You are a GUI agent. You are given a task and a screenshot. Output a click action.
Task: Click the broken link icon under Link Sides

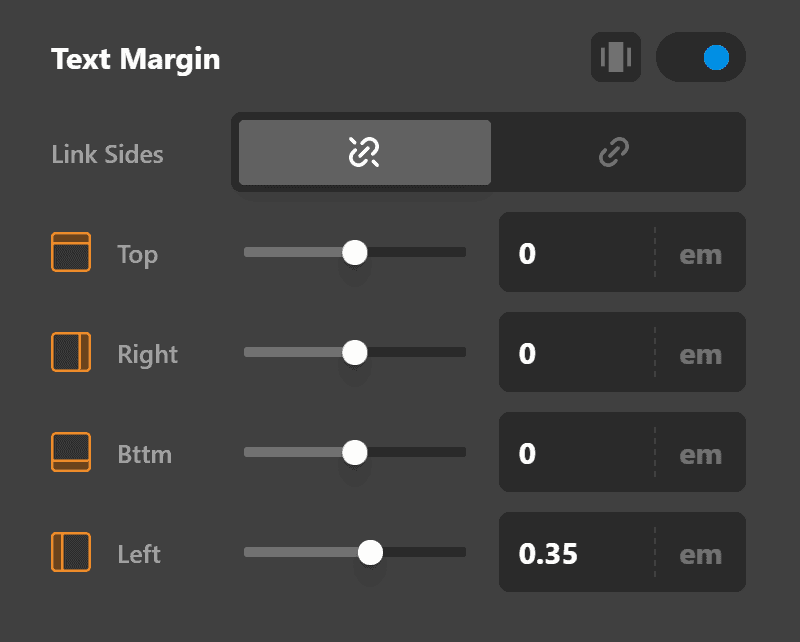pos(363,152)
